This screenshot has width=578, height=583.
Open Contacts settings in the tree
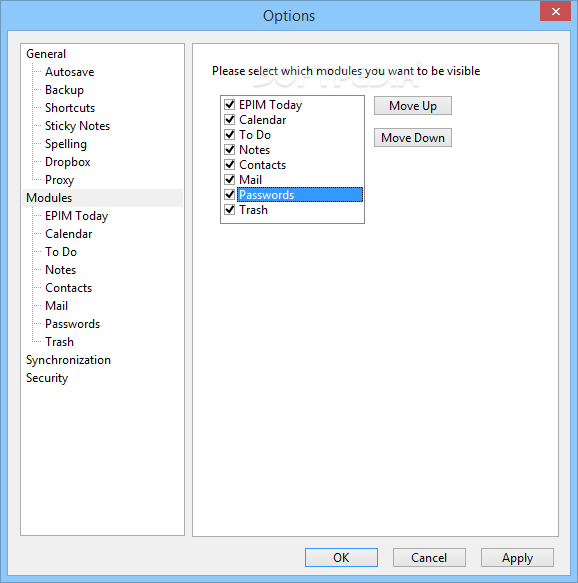[68, 288]
